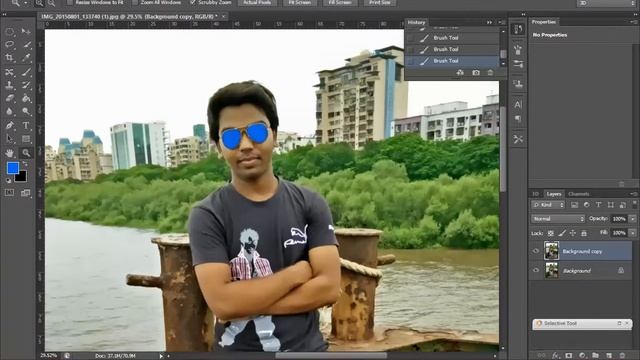Screen dimensions: 640x360
Task: Select the Crop tool
Action: click(9, 58)
